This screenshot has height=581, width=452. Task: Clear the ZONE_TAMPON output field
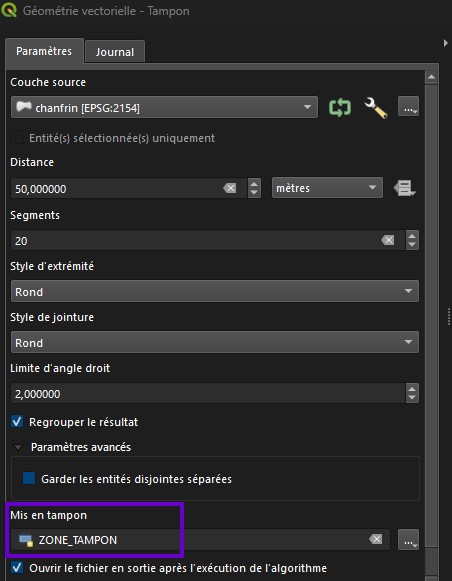coord(376,539)
